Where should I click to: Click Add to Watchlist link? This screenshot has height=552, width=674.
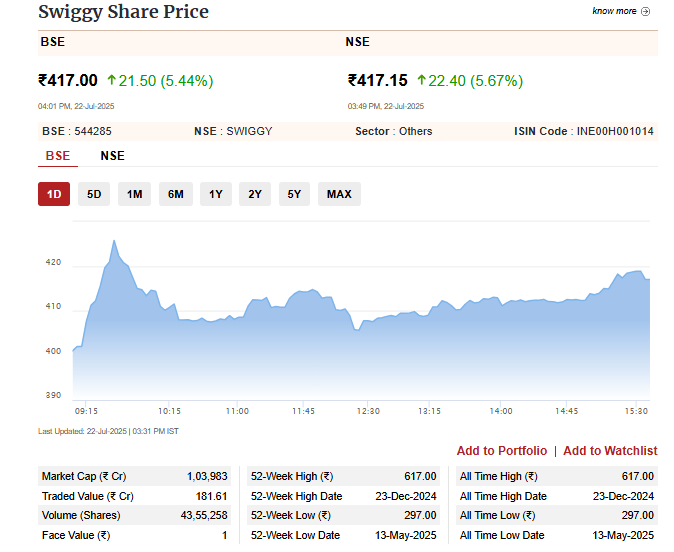coord(610,451)
